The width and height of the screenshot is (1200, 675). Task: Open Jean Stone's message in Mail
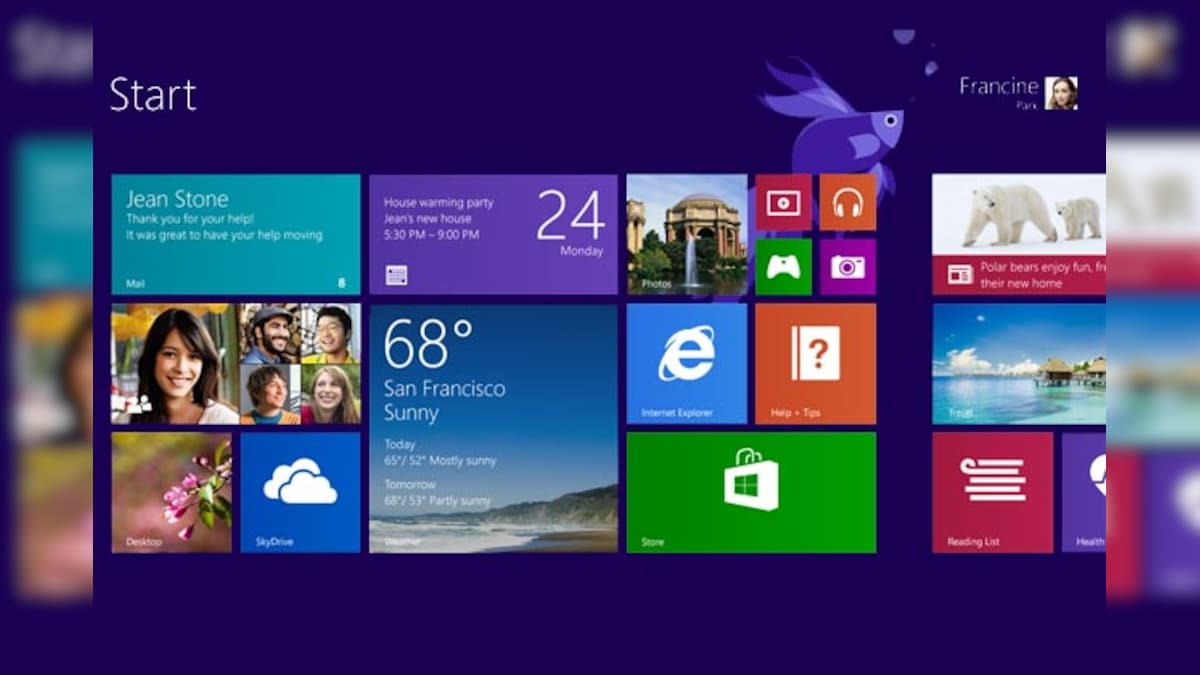click(x=235, y=233)
